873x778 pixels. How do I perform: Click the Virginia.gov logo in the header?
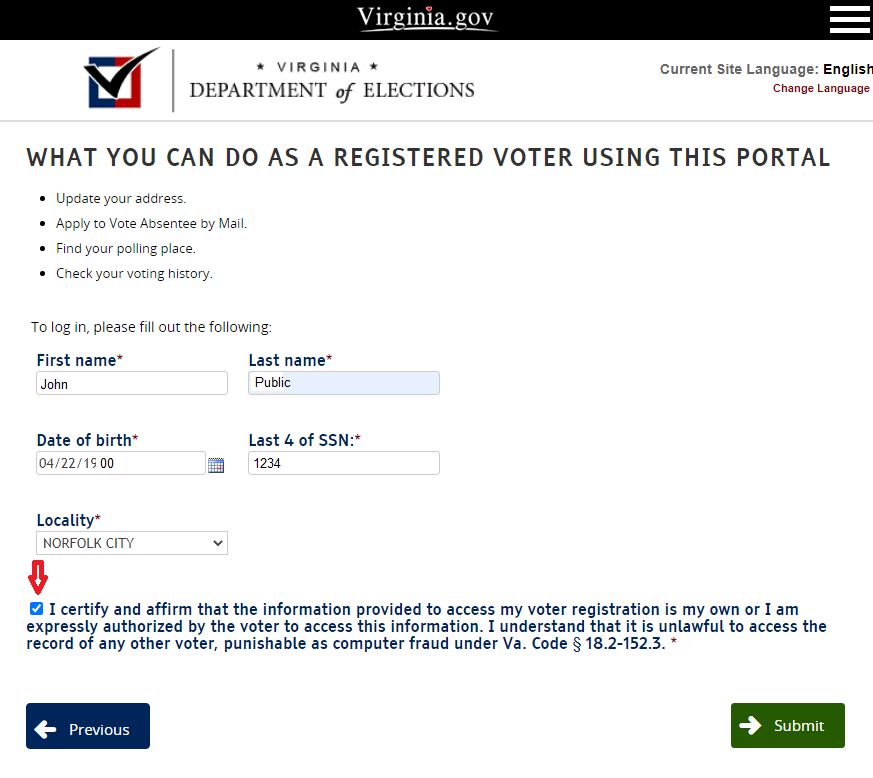427,18
